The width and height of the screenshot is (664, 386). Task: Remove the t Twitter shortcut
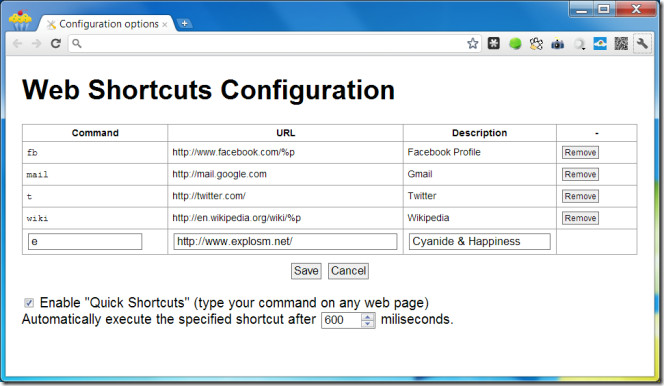pyautogui.click(x=580, y=196)
